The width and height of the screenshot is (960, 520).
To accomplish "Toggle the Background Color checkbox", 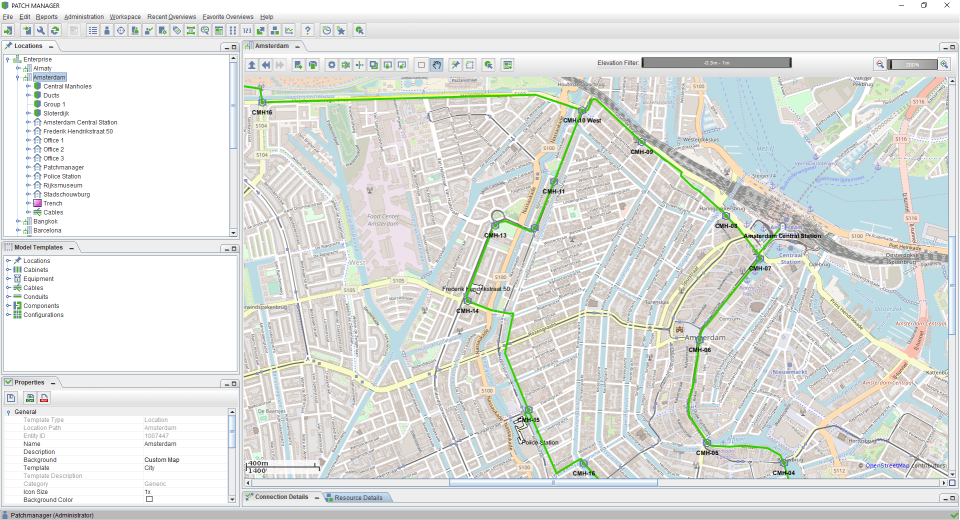I will pos(149,499).
